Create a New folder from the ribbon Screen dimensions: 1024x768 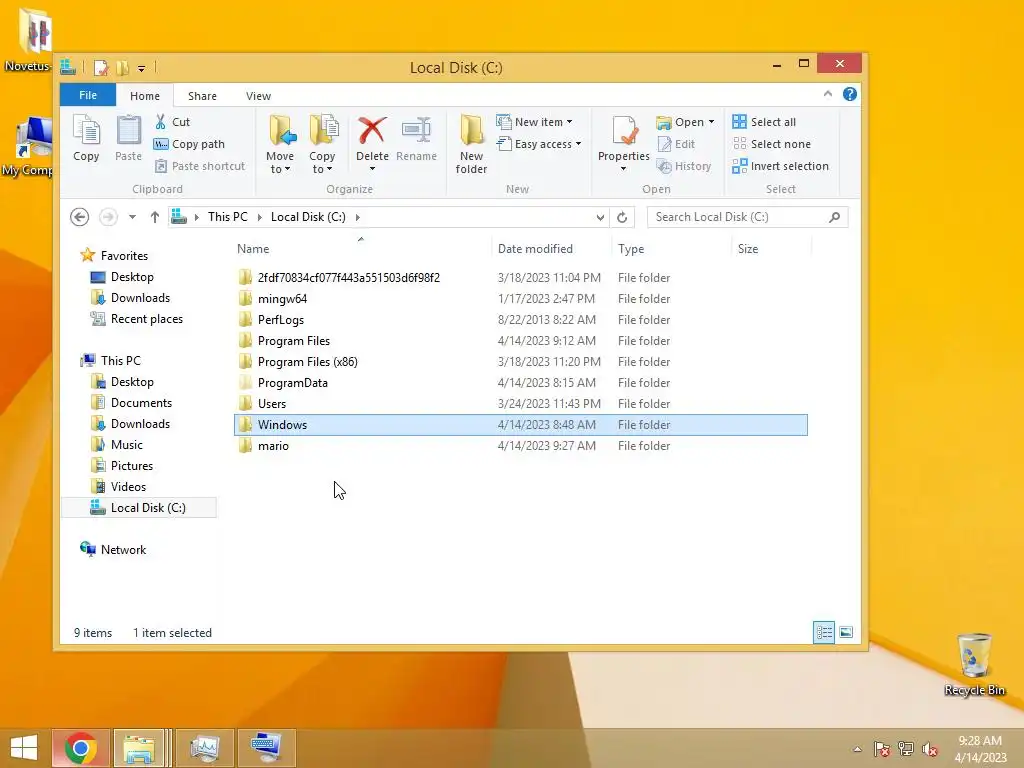471,144
